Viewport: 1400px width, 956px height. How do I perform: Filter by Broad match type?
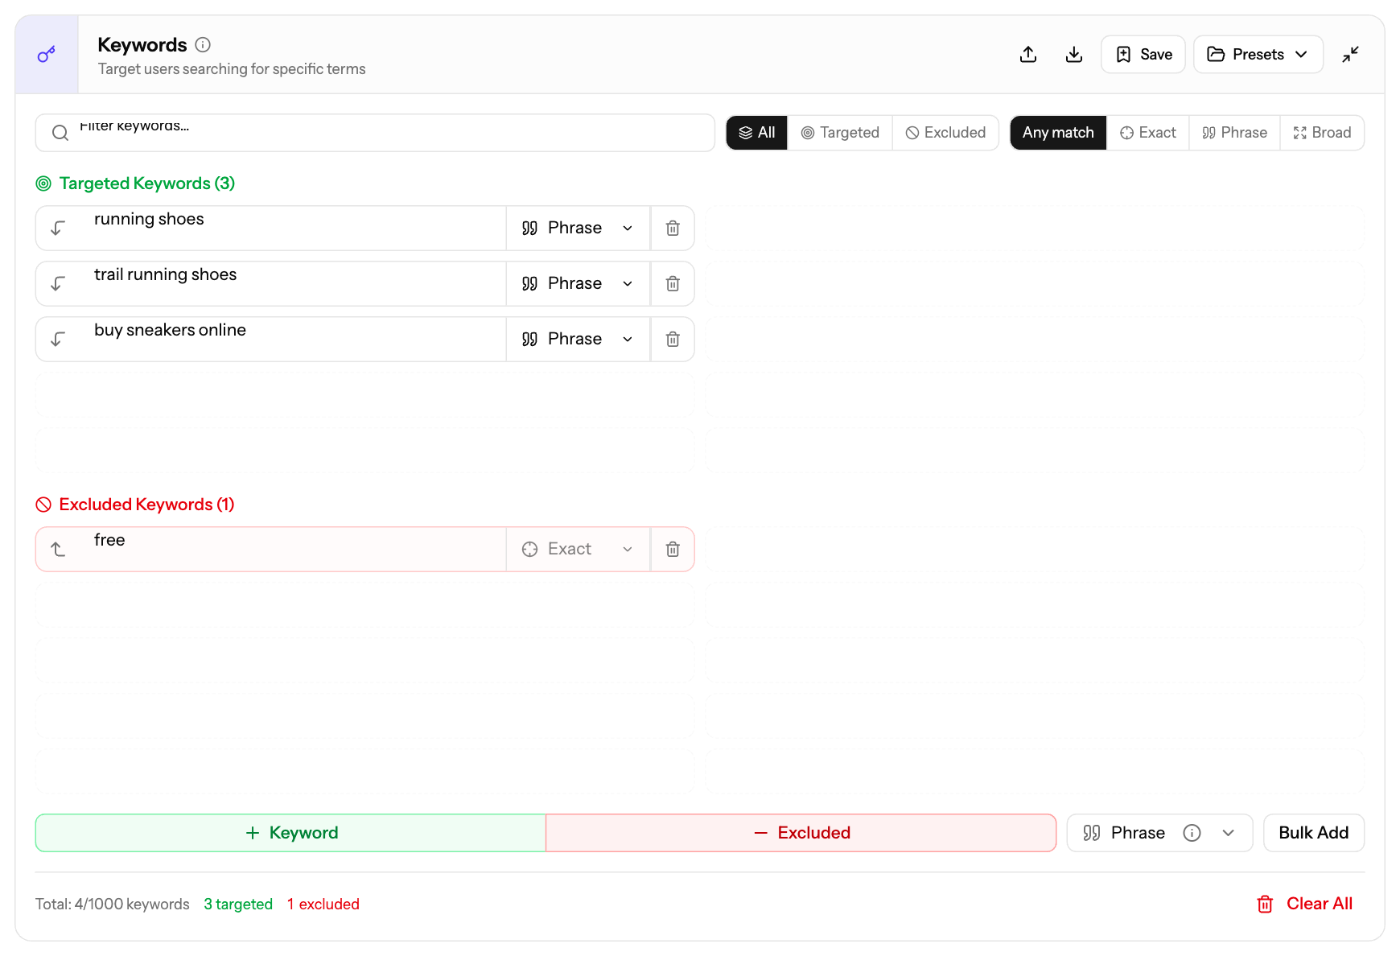(x=1322, y=132)
